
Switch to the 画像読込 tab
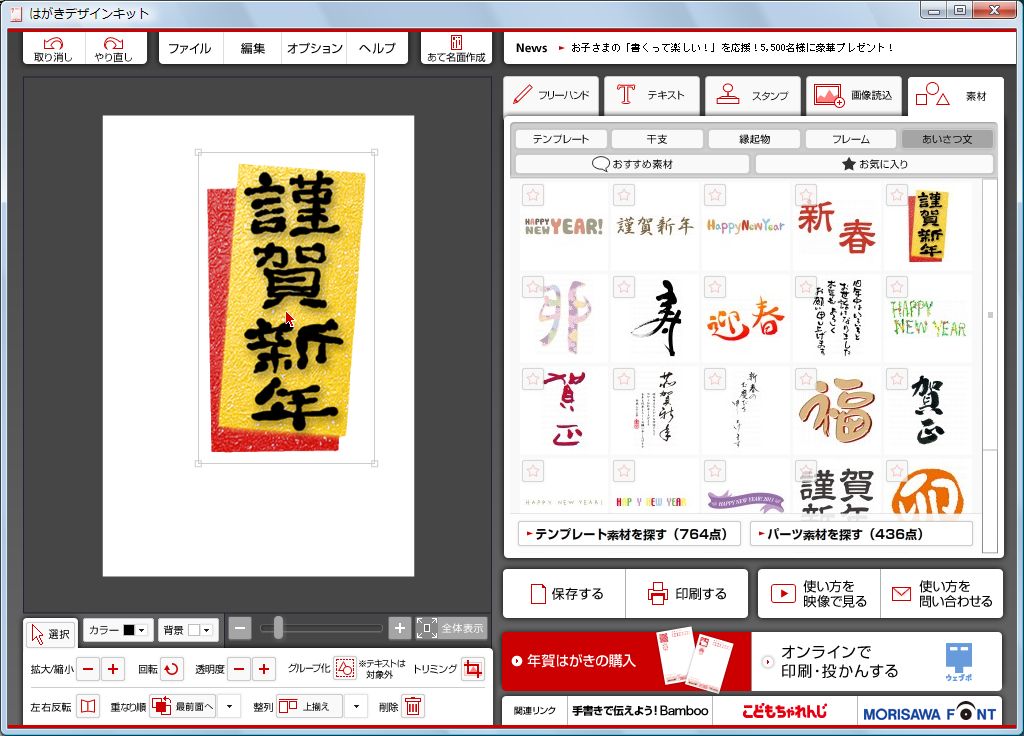point(854,95)
